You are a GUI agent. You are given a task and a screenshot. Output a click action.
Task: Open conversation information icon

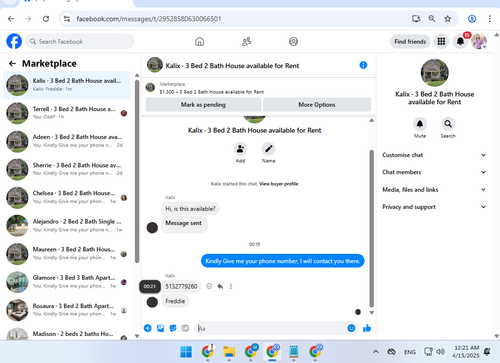click(363, 65)
